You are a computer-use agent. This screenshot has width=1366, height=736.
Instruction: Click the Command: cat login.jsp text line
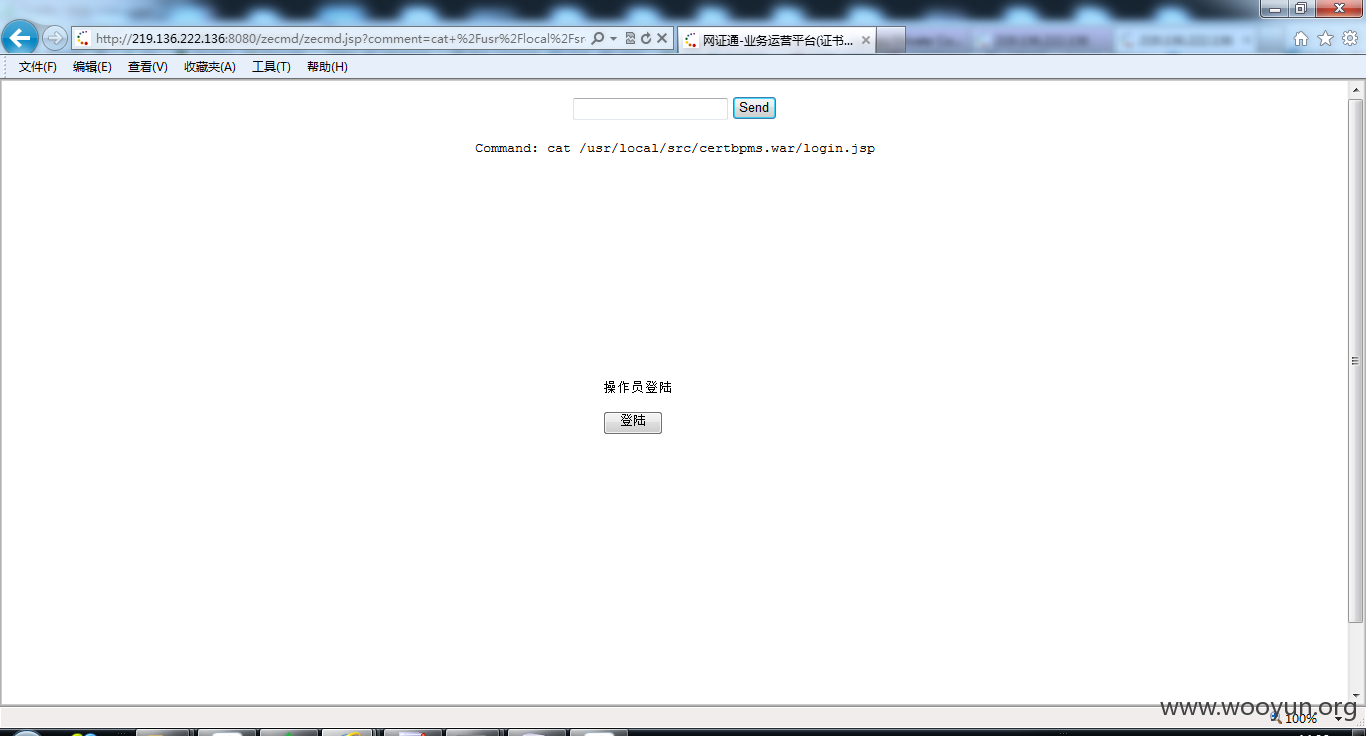675,148
